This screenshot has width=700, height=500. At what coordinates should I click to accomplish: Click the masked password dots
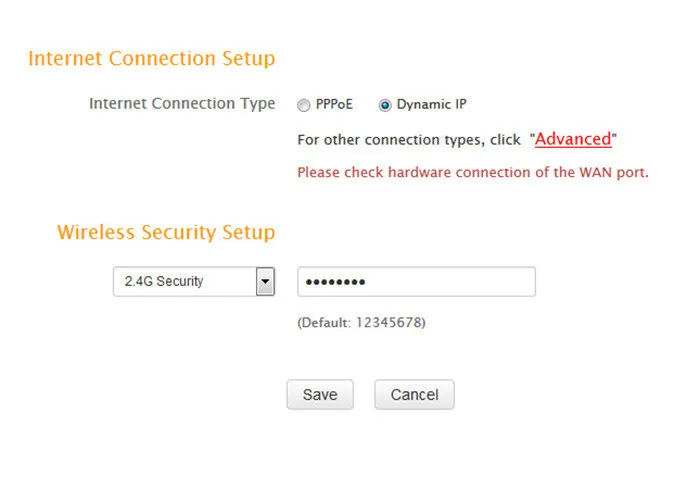pos(335,282)
